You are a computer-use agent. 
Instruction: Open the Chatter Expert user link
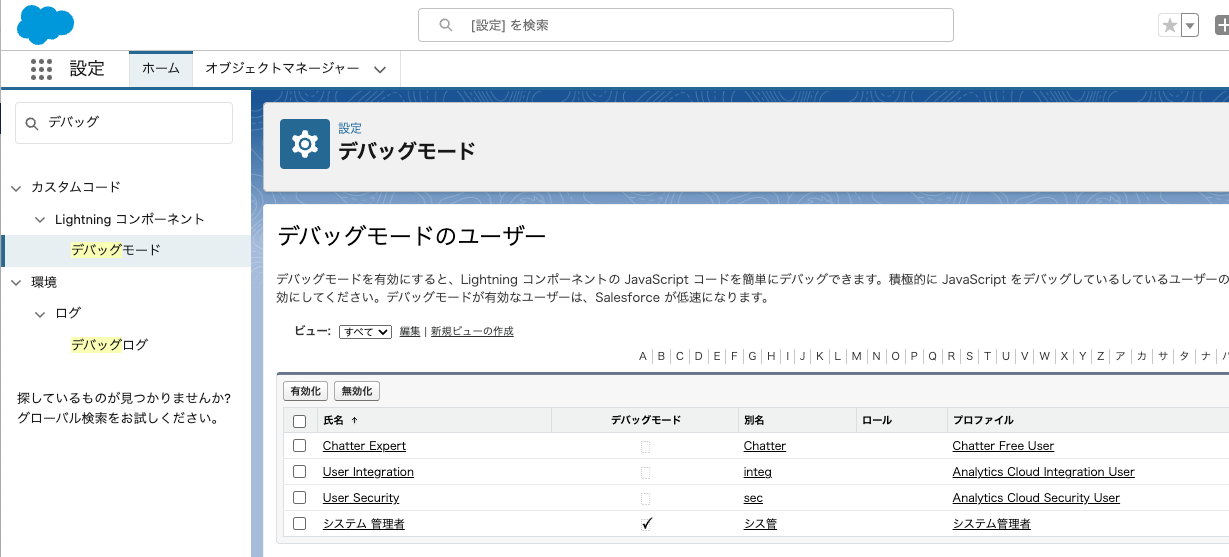click(364, 446)
